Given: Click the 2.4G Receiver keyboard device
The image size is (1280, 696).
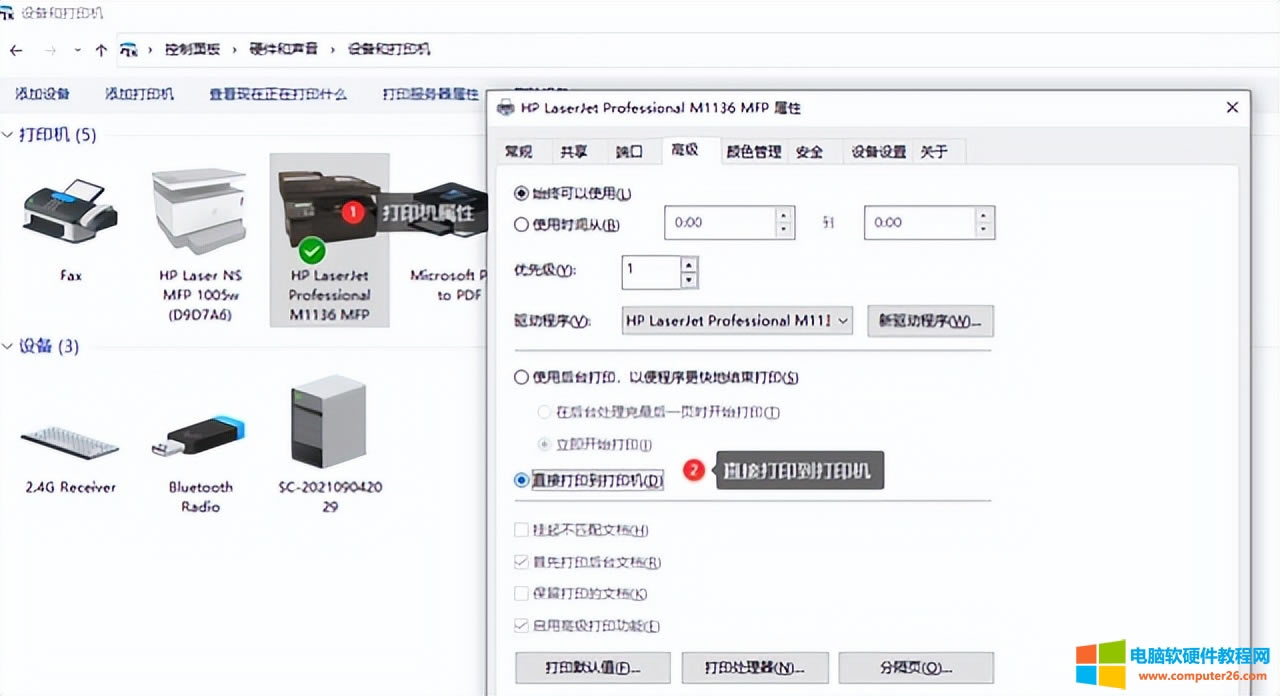Looking at the screenshot, I should click(x=70, y=442).
